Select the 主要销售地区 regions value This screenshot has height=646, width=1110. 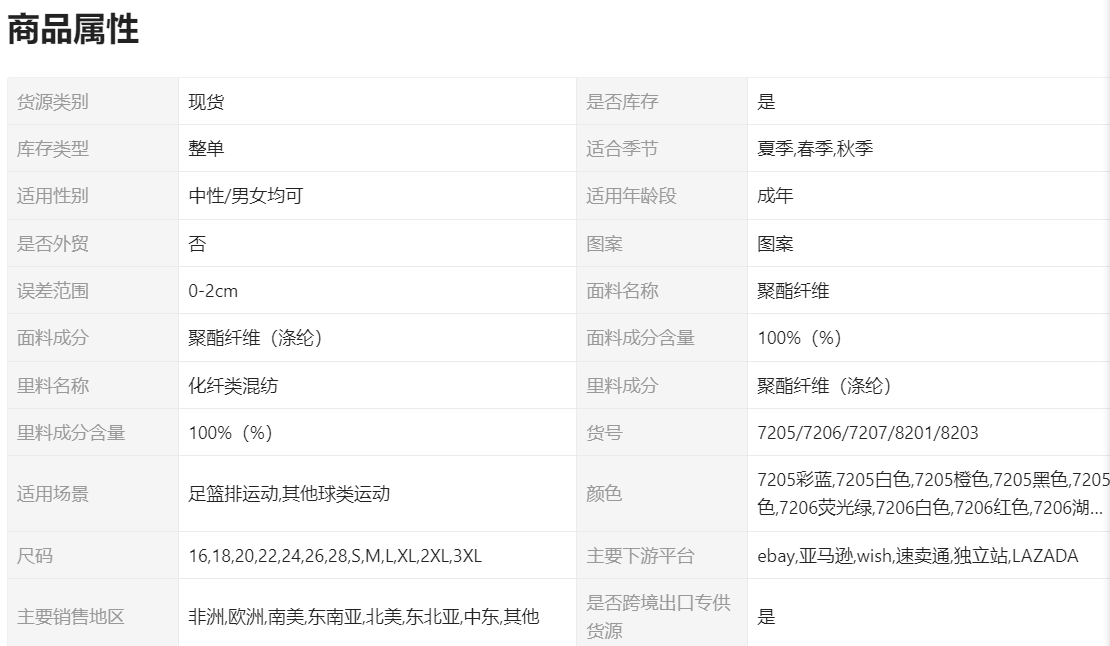point(364,617)
